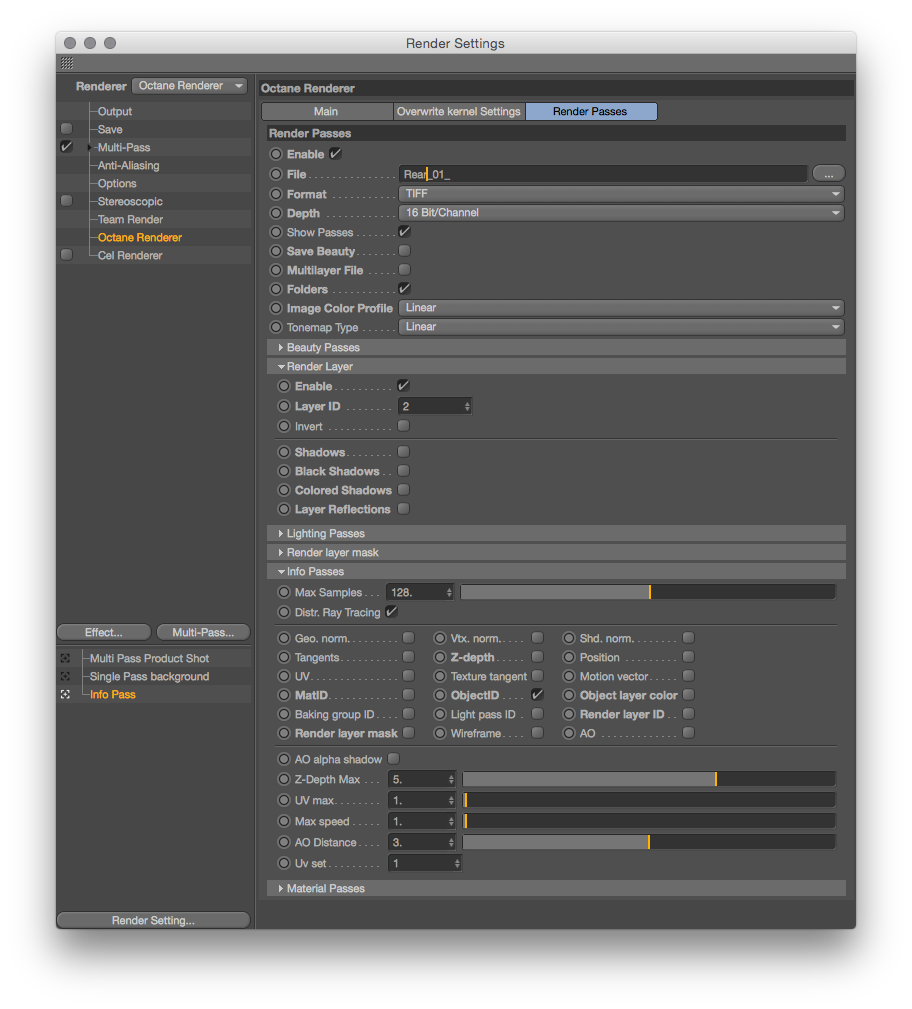Click the render setting icon beside Single Pass background
The height and width of the screenshot is (1009, 912).
[65, 676]
